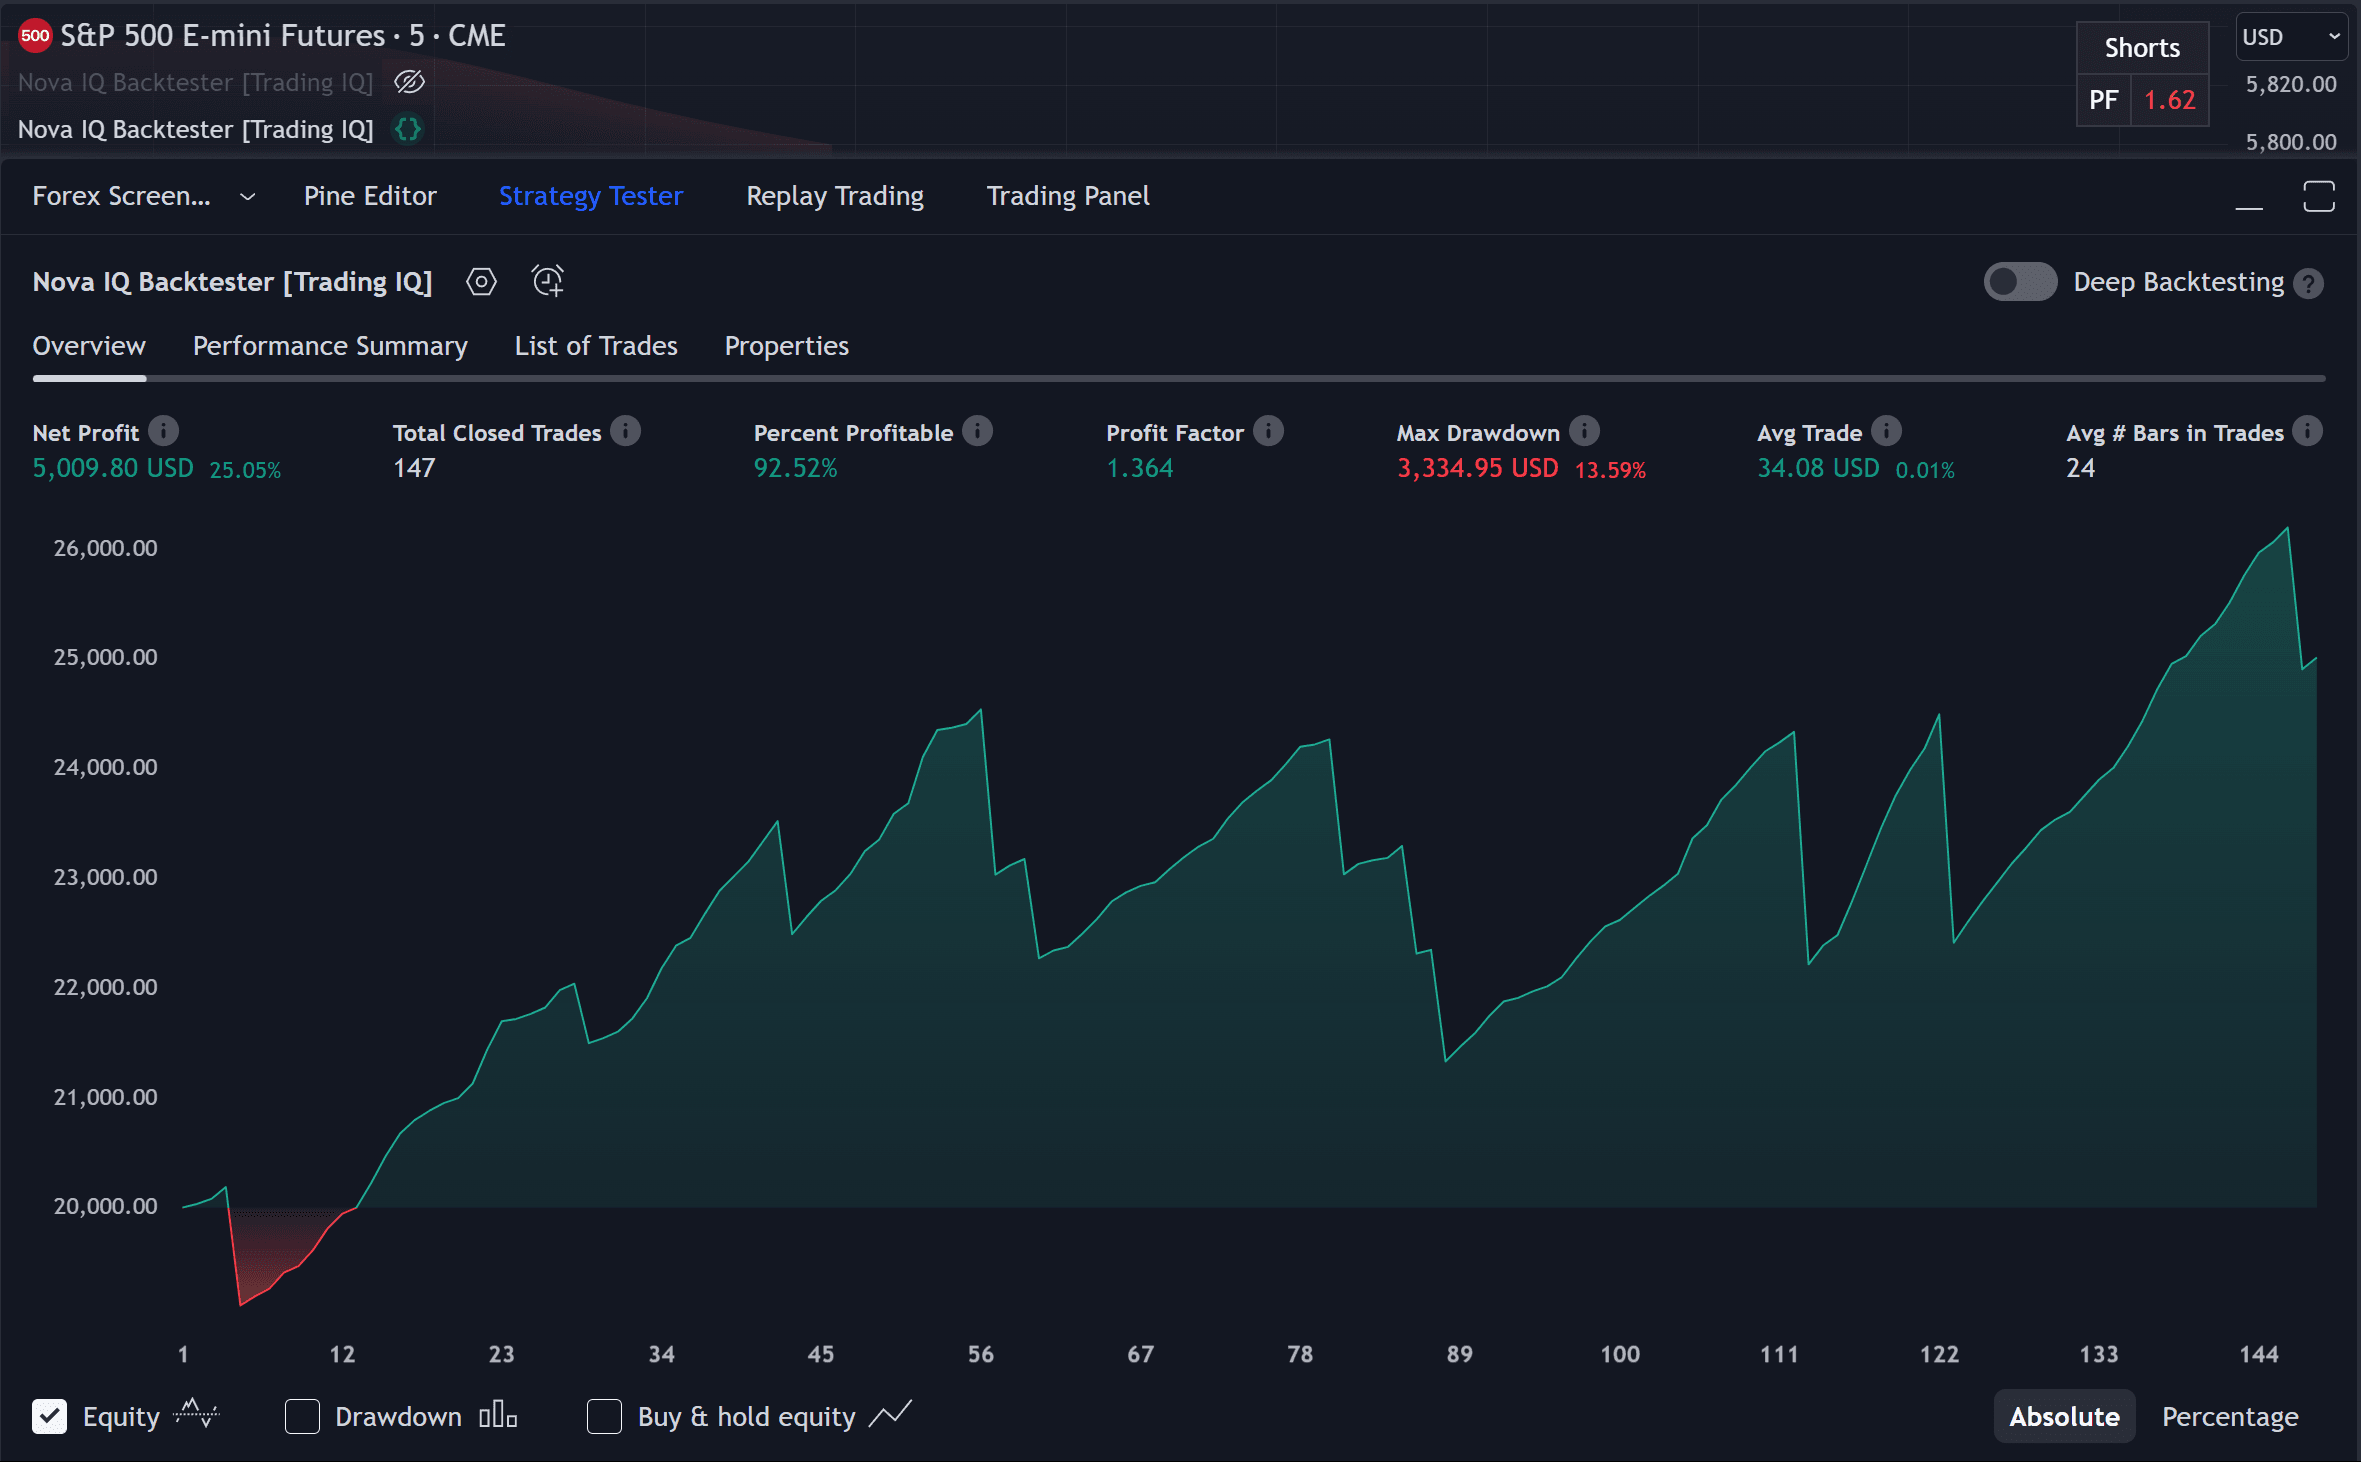The width and height of the screenshot is (2361, 1462).
Task: Maximize the bottom panel
Action: click(x=2319, y=196)
